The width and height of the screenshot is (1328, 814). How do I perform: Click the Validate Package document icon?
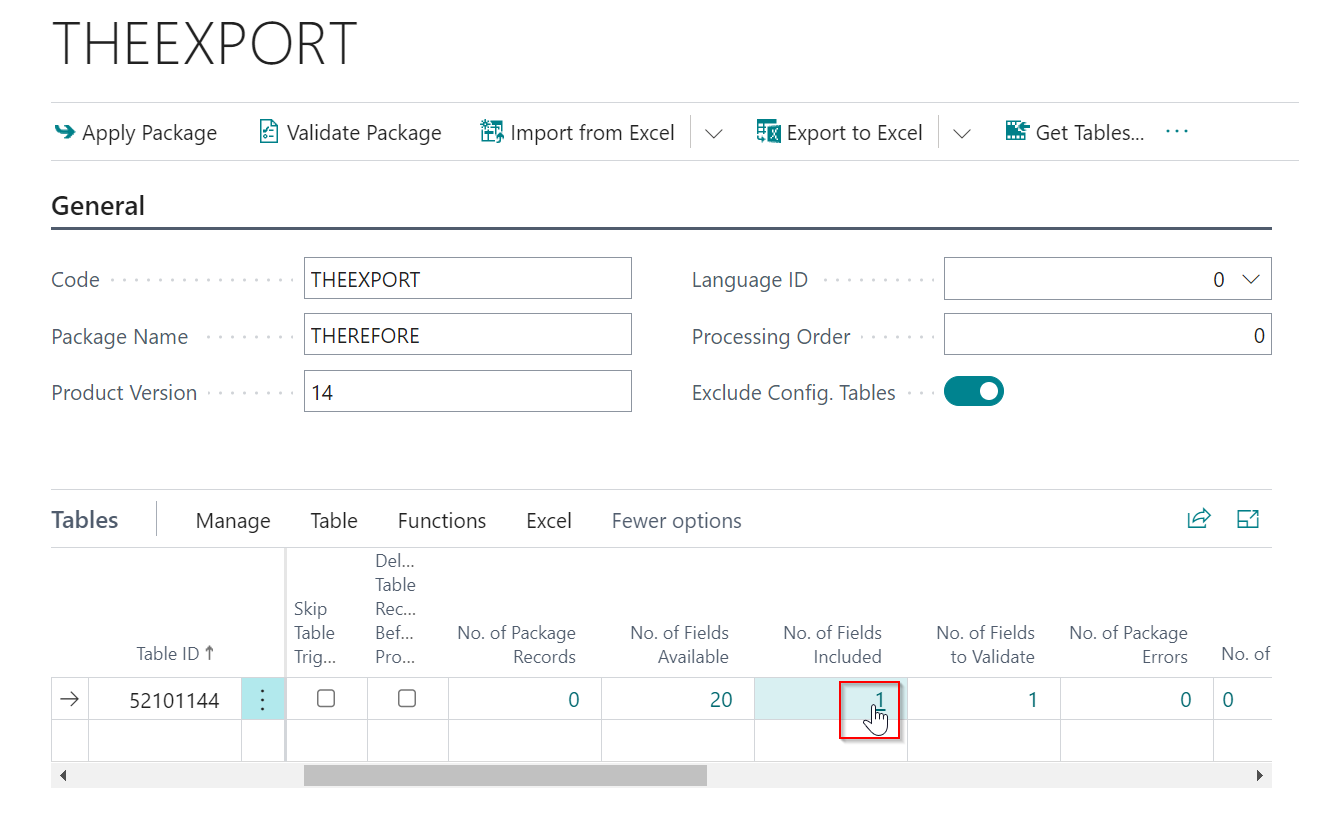[x=268, y=132]
